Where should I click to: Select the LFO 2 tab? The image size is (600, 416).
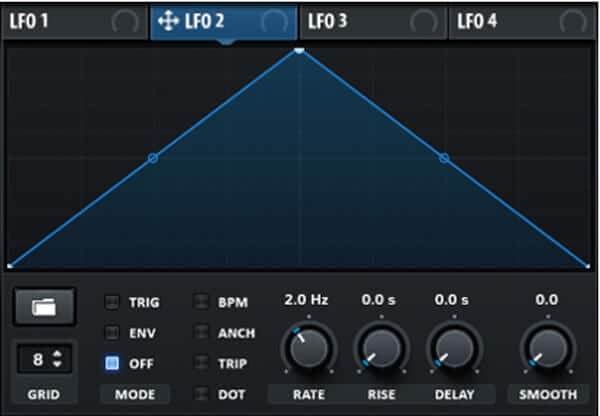(224, 21)
